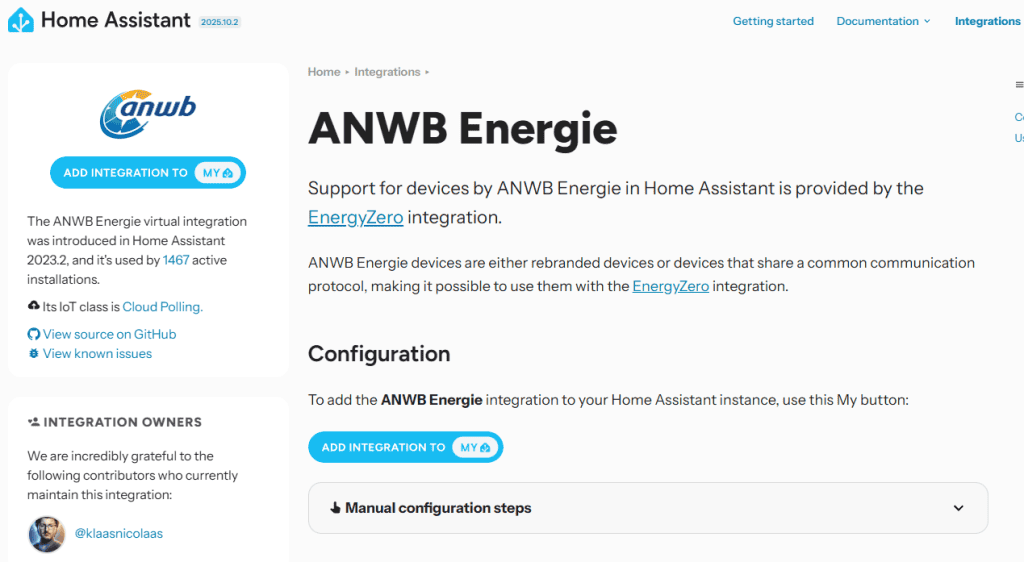The height and width of the screenshot is (562, 1024).
Task: Open the Documentation dropdown menu
Action: pyautogui.click(x=883, y=21)
